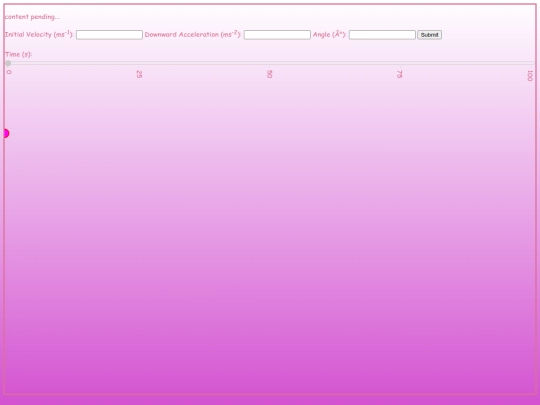Viewport: 540px width, 405px height.
Task: Submit the projectile parameters
Action: tap(429, 35)
